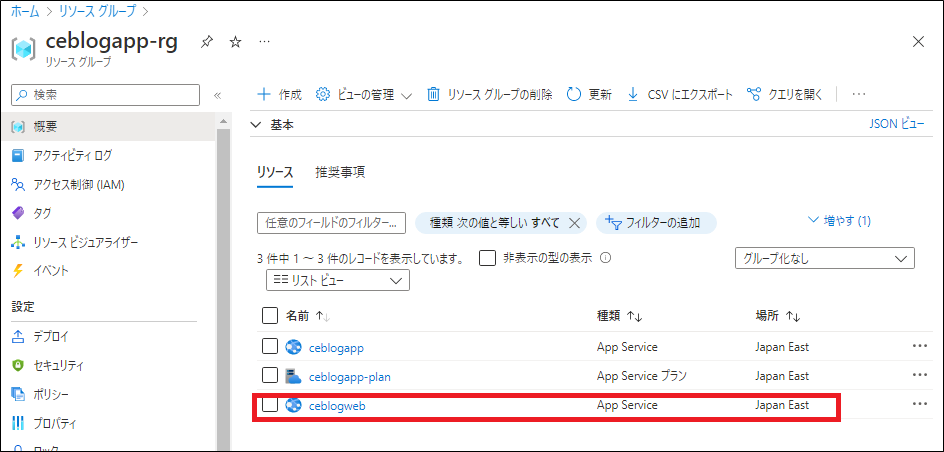The height and width of the screenshot is (452, 944).
Task: Click App Service プラン type cell
Action: [x=642, y=376]
